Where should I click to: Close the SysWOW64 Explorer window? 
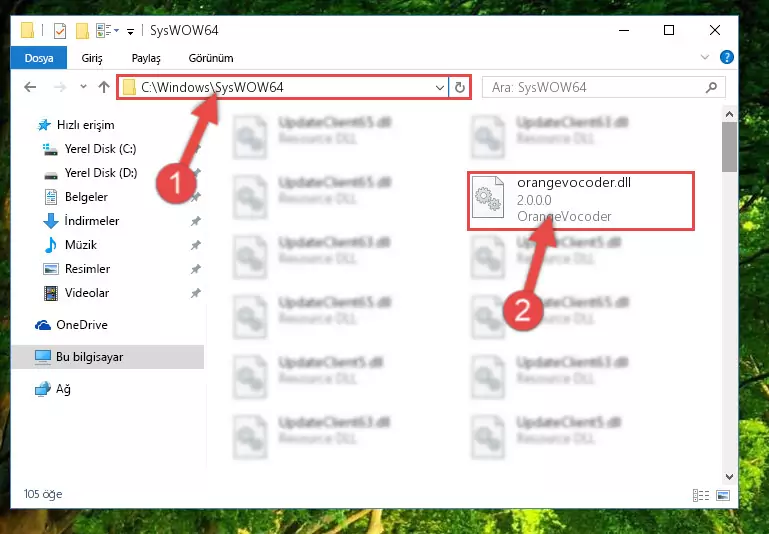pyautogui.click(x=715, y=30)
